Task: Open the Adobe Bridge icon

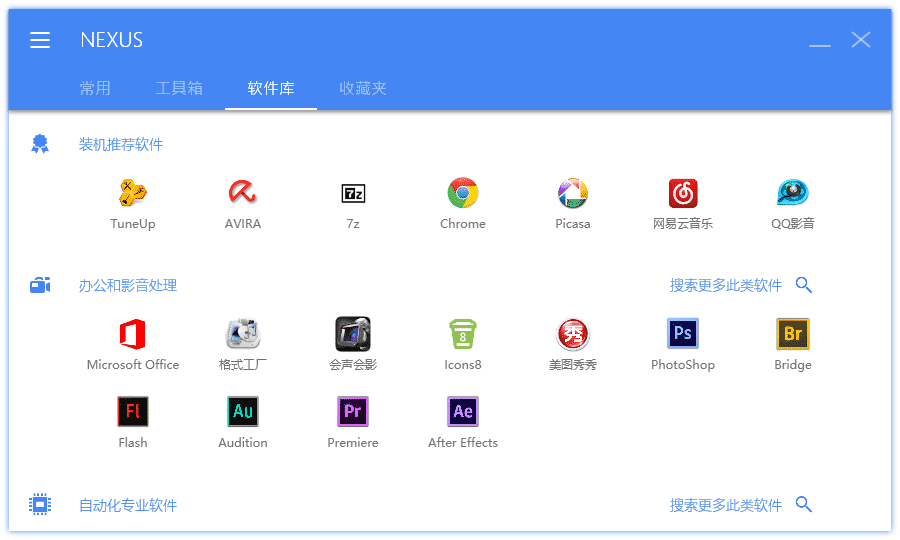Action: 793,333
